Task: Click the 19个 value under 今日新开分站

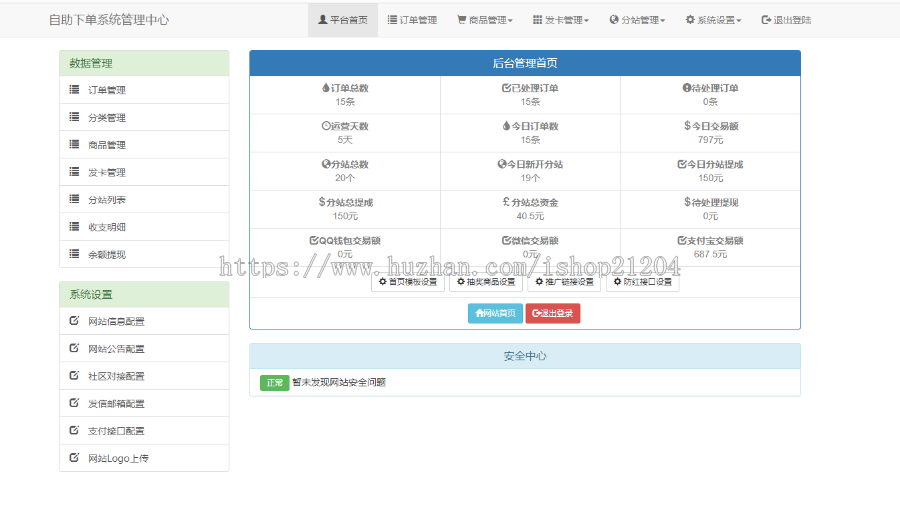Action: [x=530, y=178]
